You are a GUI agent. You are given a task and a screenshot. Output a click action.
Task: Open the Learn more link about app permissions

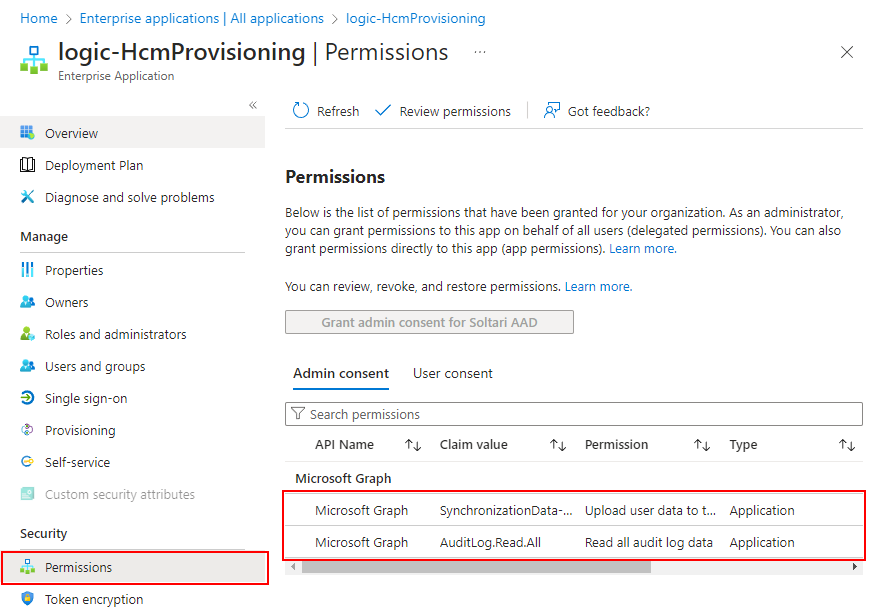point(641,248)
